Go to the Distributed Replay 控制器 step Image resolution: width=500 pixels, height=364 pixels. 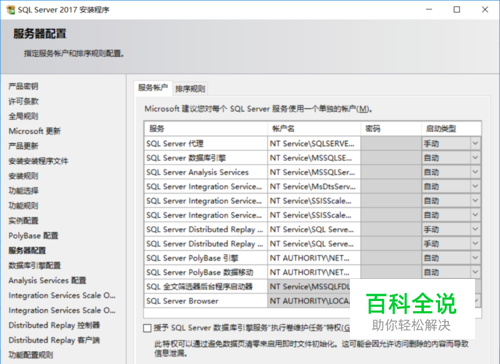(54, 325)
